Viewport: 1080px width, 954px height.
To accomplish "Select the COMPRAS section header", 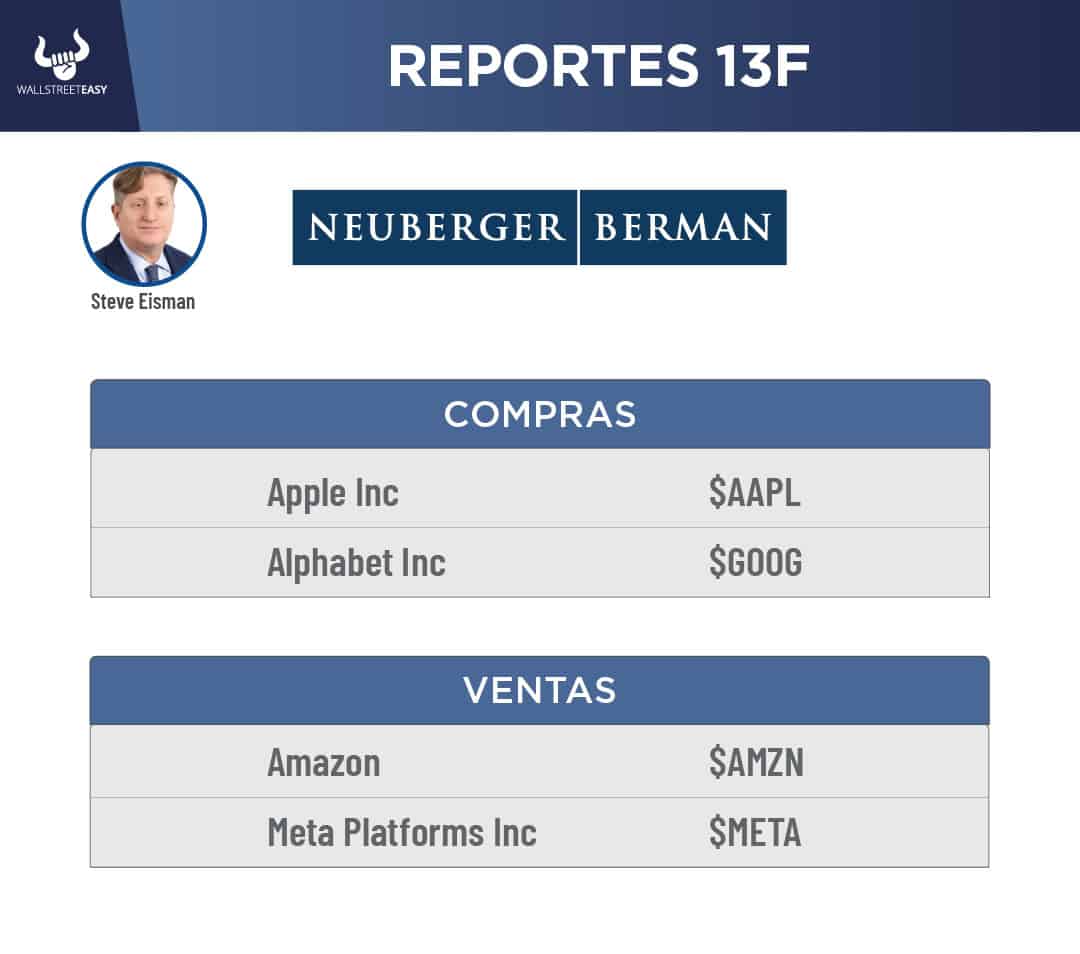I will tap(540, 414).
